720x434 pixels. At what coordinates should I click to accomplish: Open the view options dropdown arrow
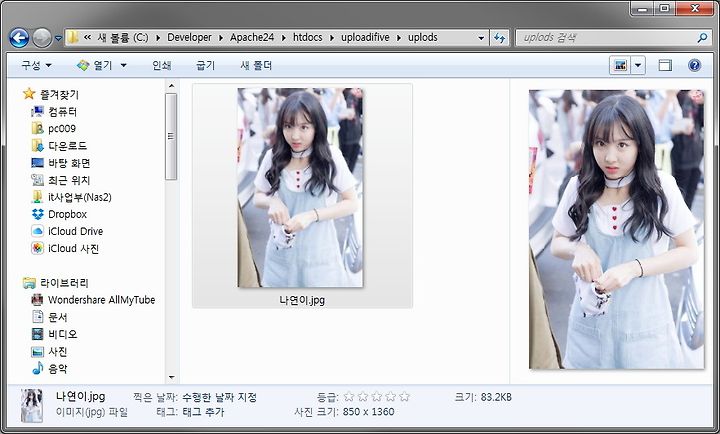(638, 65)
